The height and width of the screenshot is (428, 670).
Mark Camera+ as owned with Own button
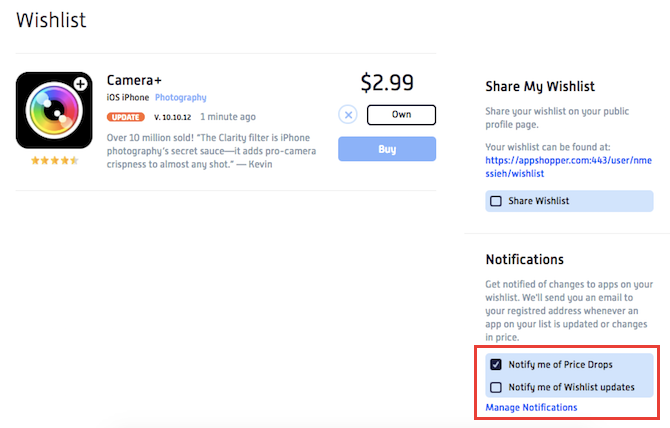401,114
